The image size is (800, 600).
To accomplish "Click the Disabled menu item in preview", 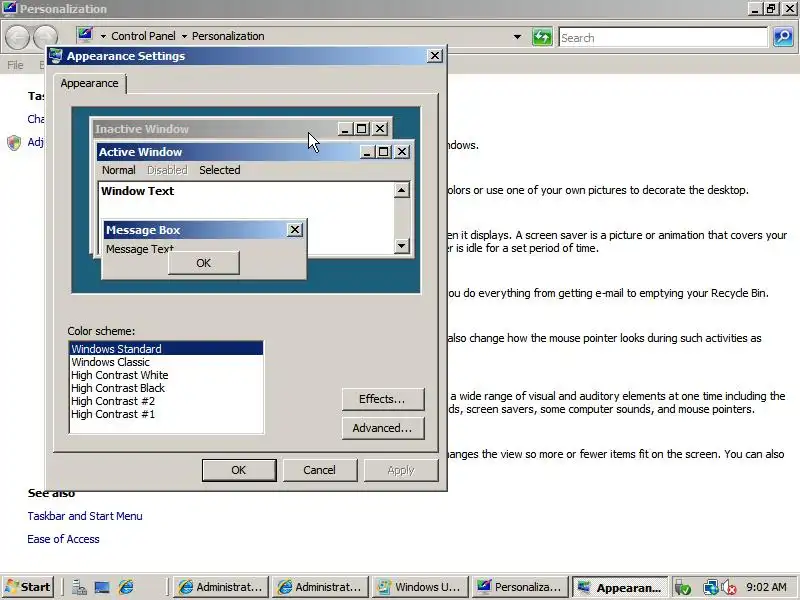I will tap(167, 170).
